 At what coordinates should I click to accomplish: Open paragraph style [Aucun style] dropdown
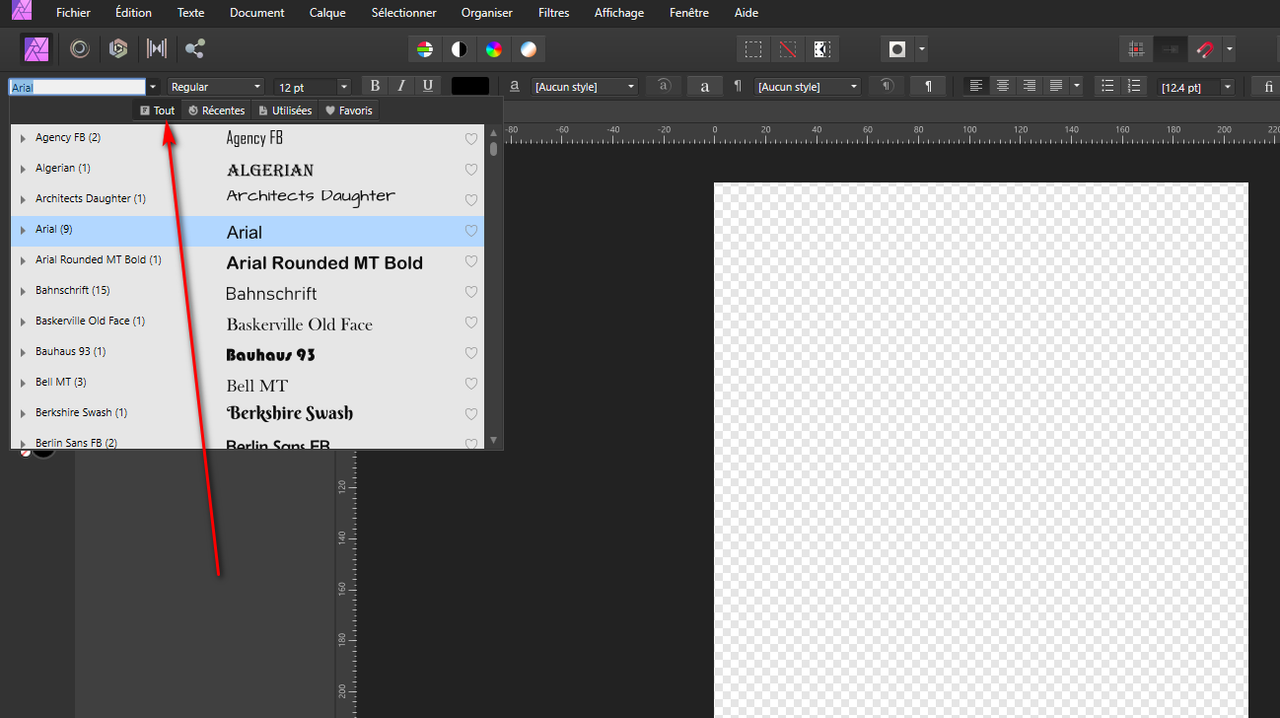click(x=807, y=87)
